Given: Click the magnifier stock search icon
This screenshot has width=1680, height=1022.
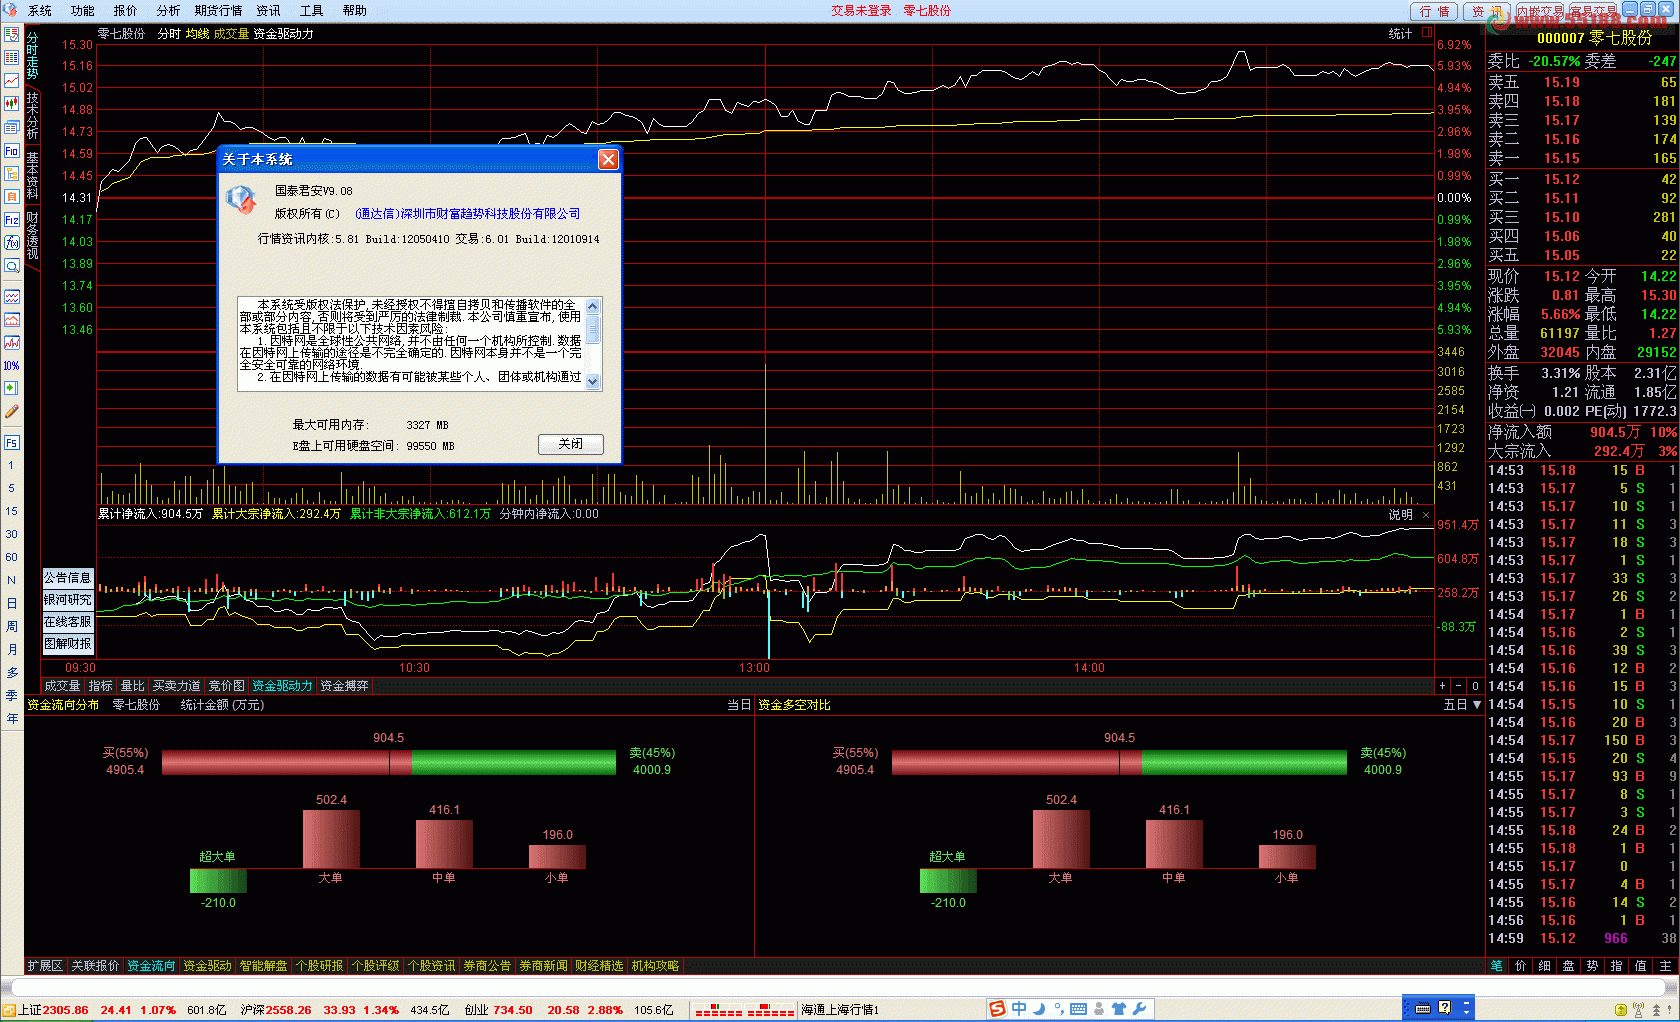Looking at the screenshot, I should click(x=12, y=266).
